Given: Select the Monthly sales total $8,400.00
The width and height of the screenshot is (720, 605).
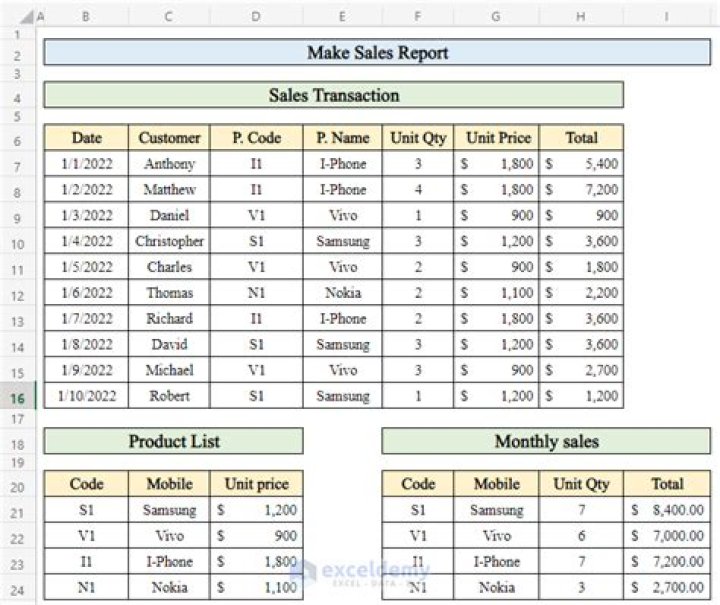Looking at the screenshot, I should tap(667, 510).
